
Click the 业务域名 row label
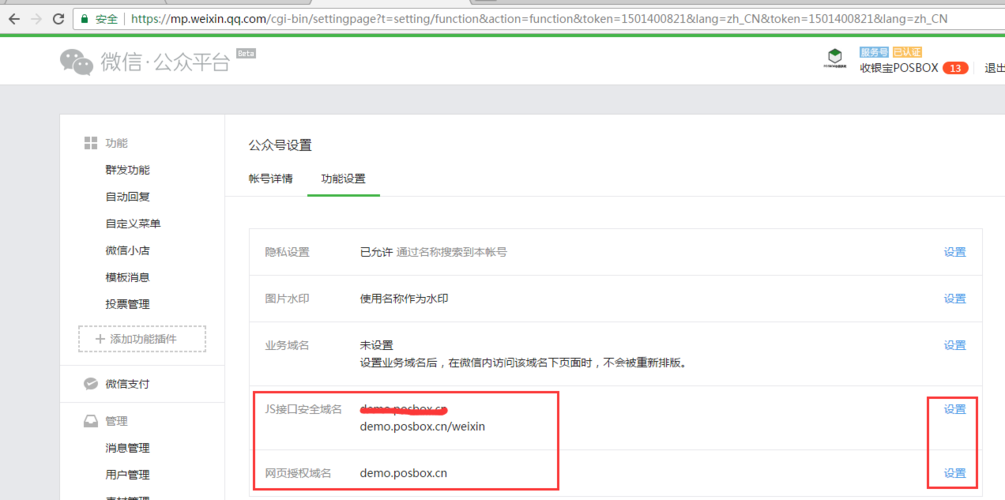coord(287,346)
